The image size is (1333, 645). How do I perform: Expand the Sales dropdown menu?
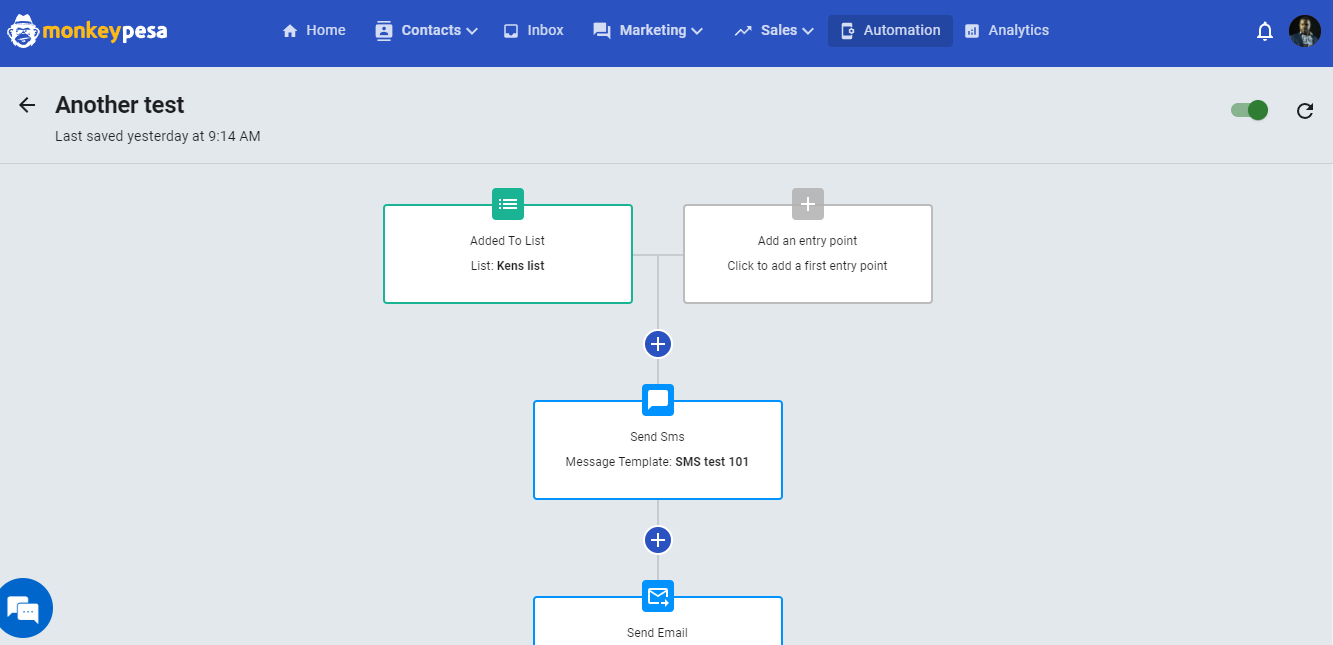[x=774, y=31]
